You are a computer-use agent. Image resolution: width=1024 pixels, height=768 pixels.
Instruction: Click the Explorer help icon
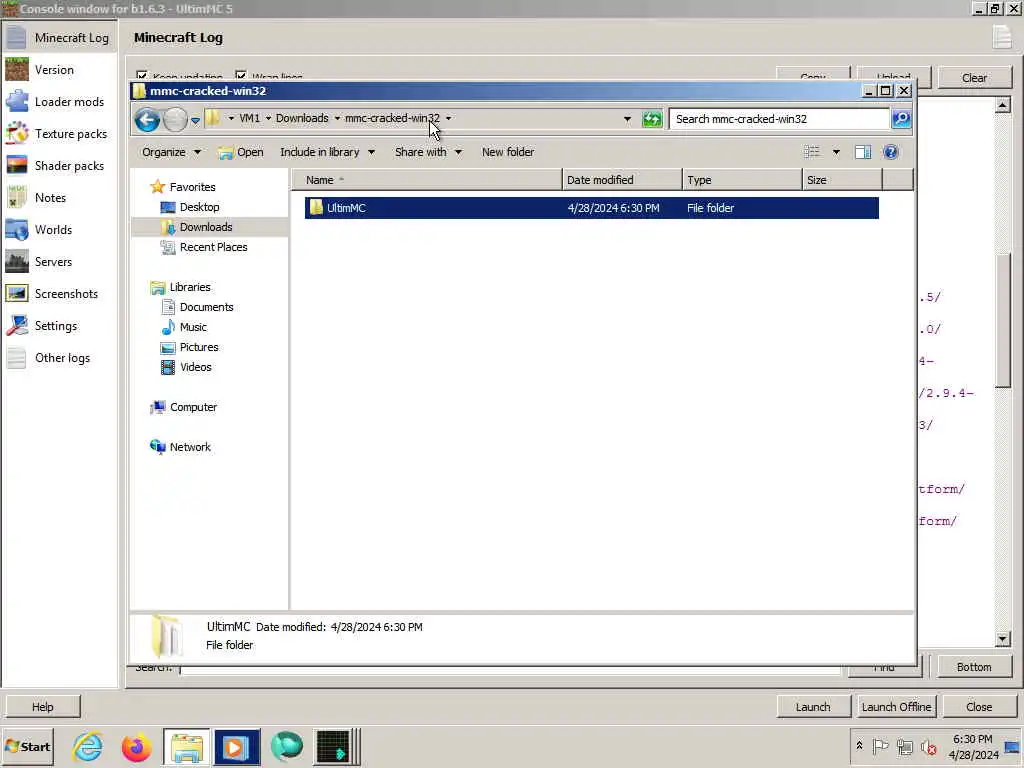pos(891,152)
